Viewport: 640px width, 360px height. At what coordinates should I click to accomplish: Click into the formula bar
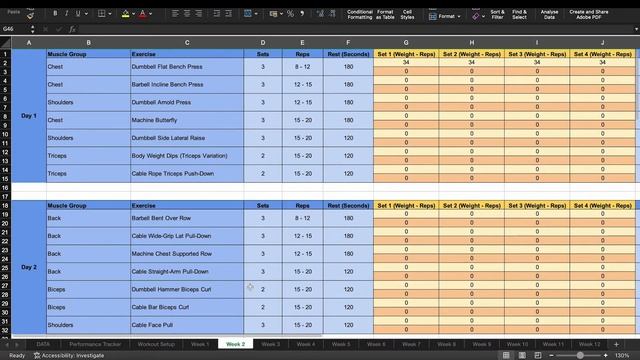(355, 29)
